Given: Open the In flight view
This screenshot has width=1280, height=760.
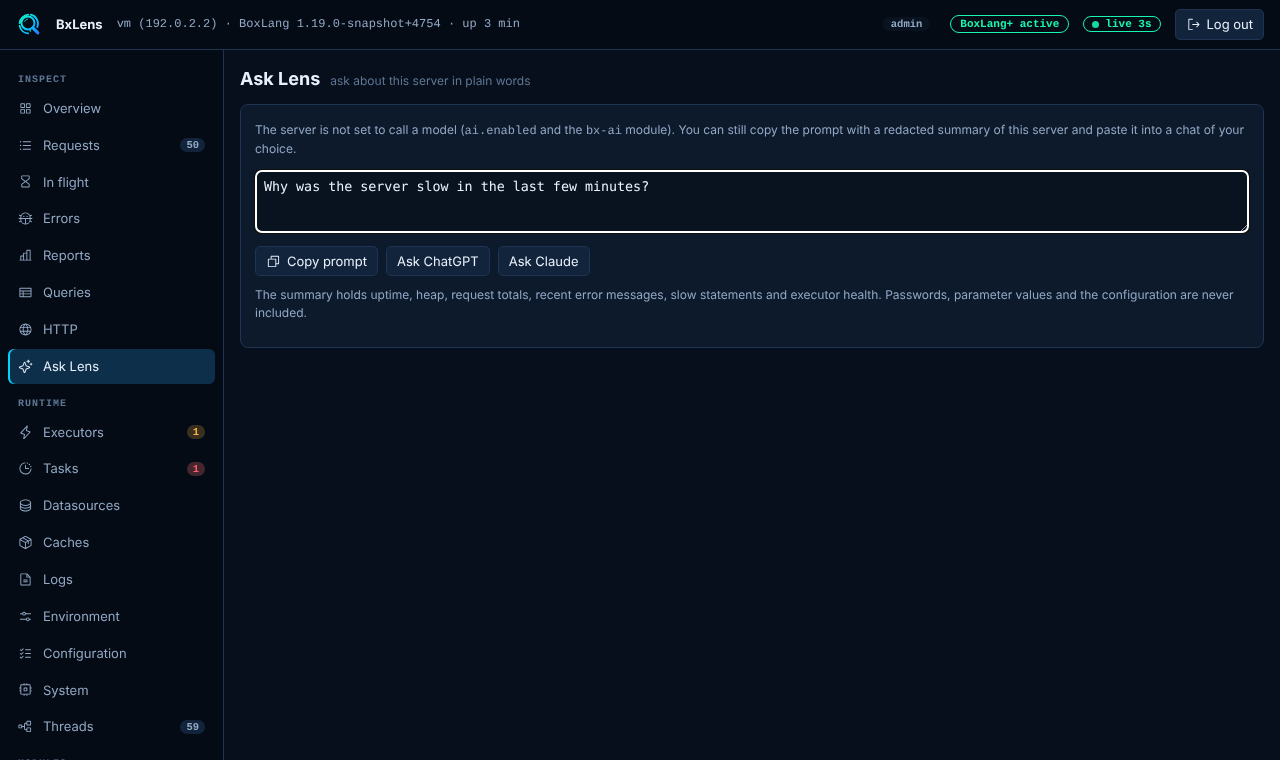Looking at the screenshot, I should (111, 182).
